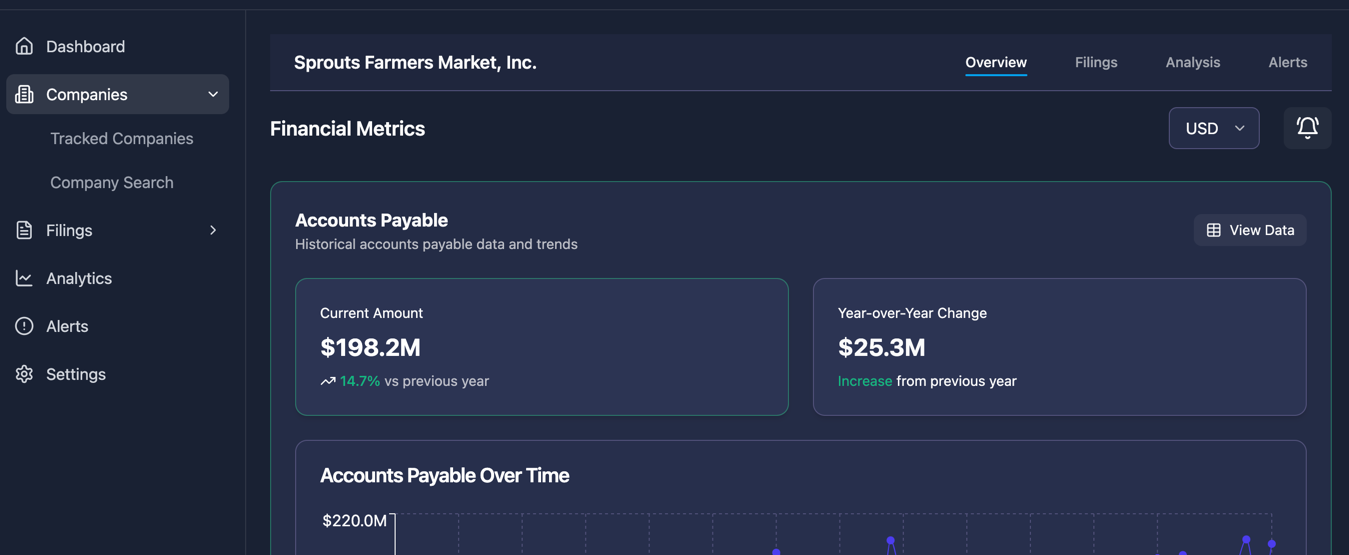1349x555 pixels.
Task: Go to Company Search
Action: click(112, 182)
